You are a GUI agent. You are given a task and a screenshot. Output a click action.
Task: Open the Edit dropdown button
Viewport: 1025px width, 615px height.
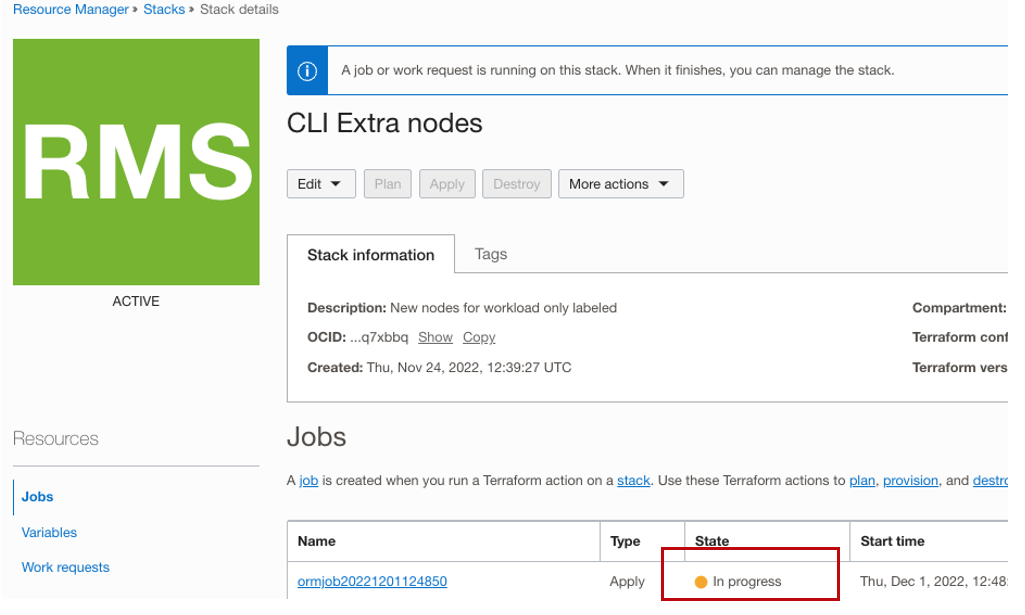click(x=321, y=184)
